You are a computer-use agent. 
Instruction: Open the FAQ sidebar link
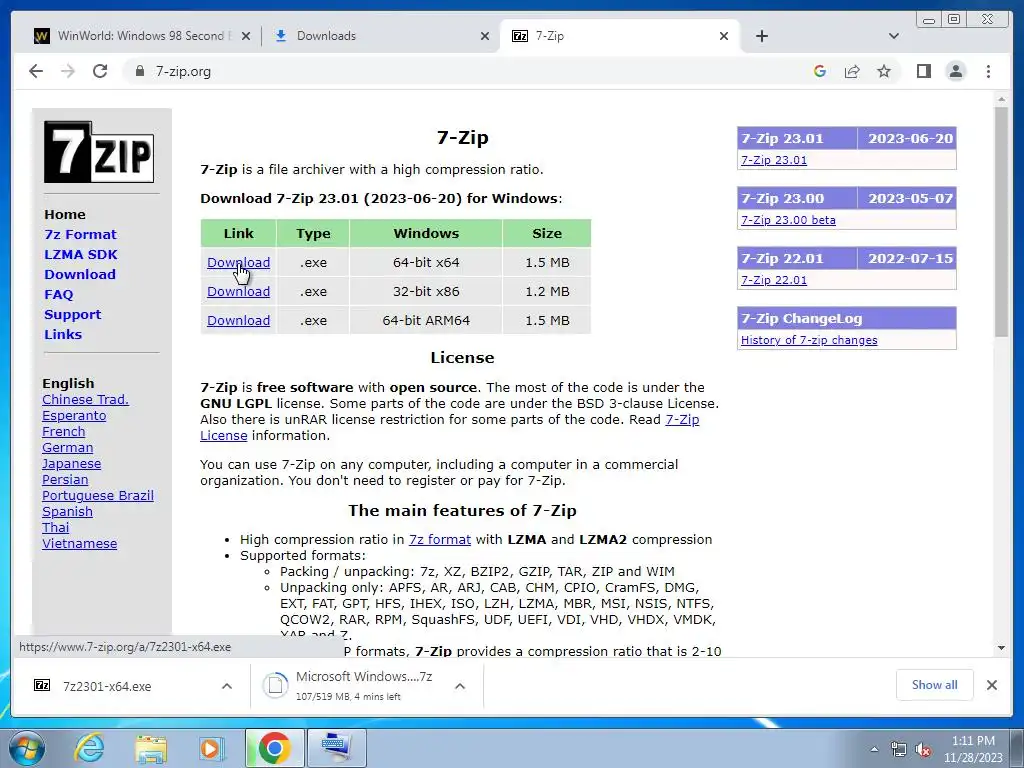click(59, 295)
